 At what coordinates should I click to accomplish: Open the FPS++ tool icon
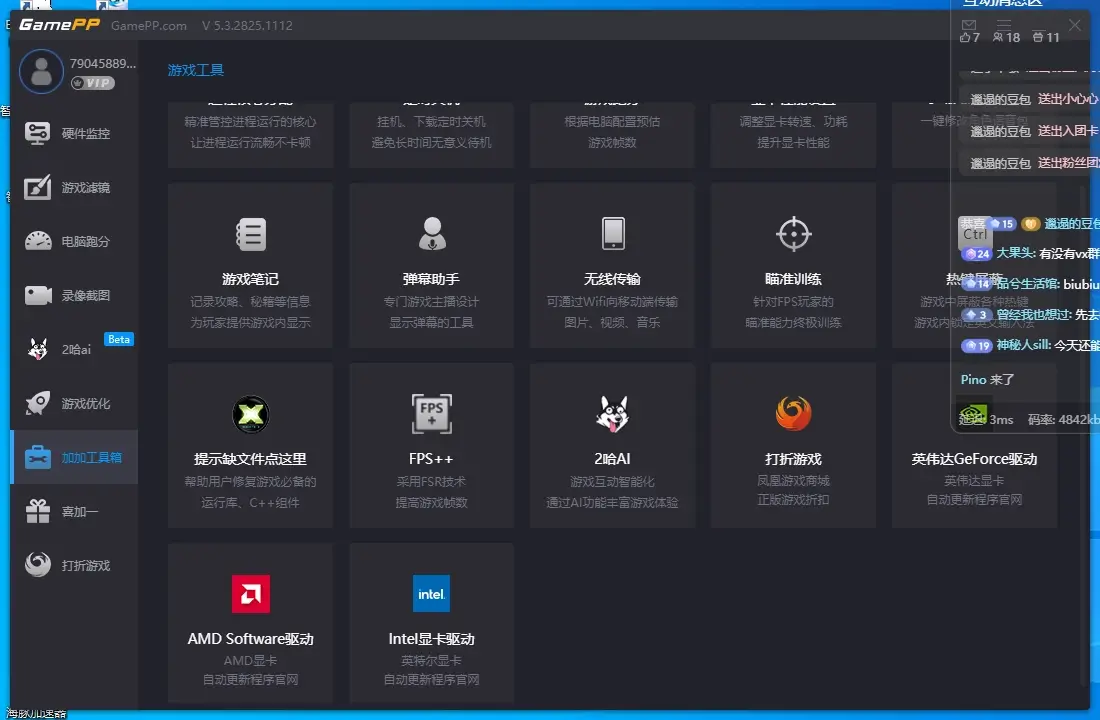coord(431,414)
